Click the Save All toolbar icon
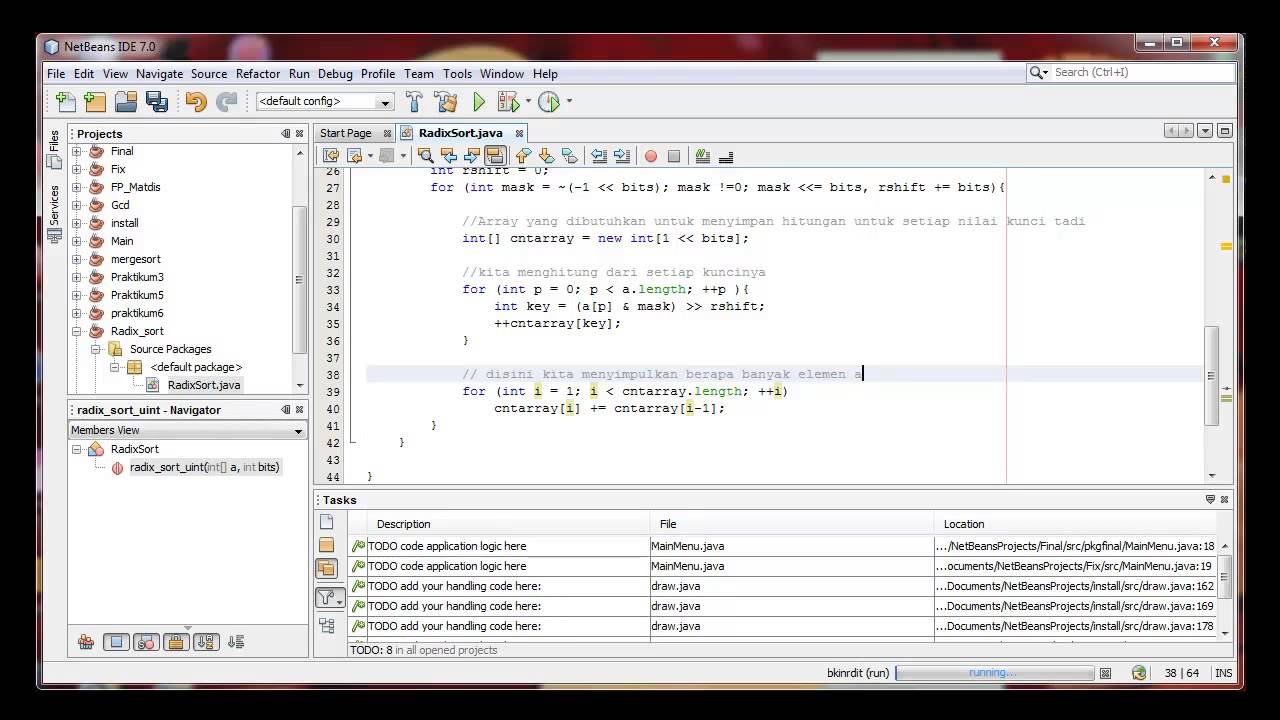1280x720 pixels. 156,101
